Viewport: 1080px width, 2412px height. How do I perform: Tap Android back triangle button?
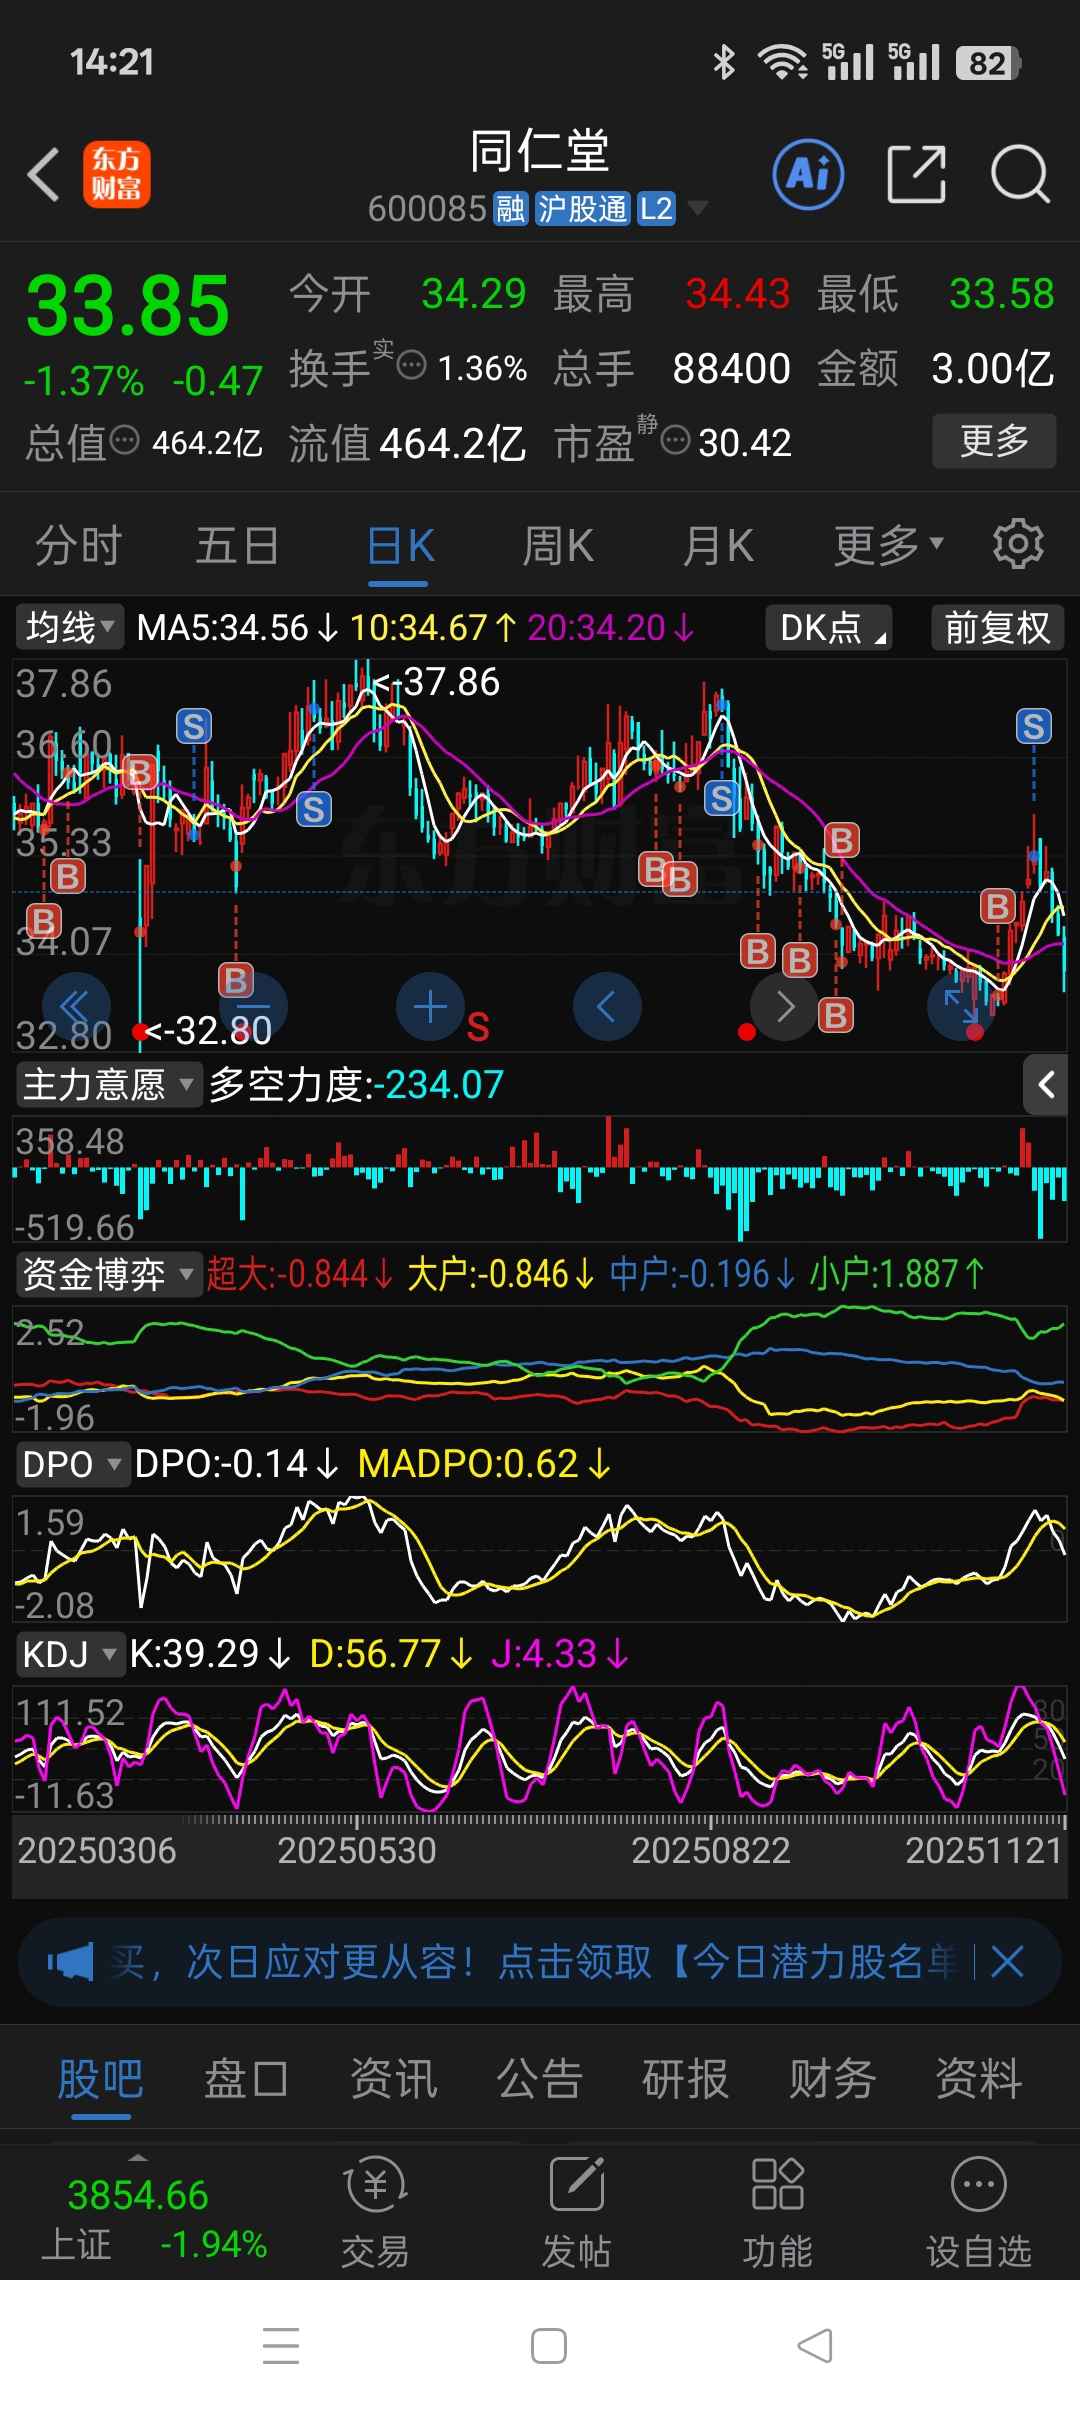tap(815, 2346)
